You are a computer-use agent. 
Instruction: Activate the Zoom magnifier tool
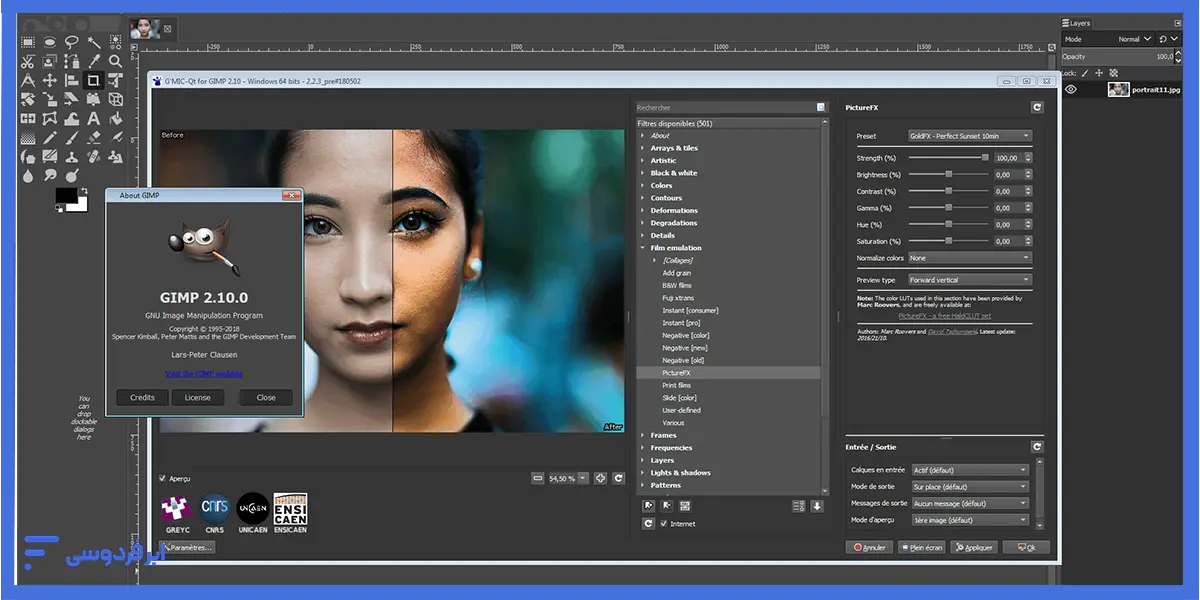[116, 61]
